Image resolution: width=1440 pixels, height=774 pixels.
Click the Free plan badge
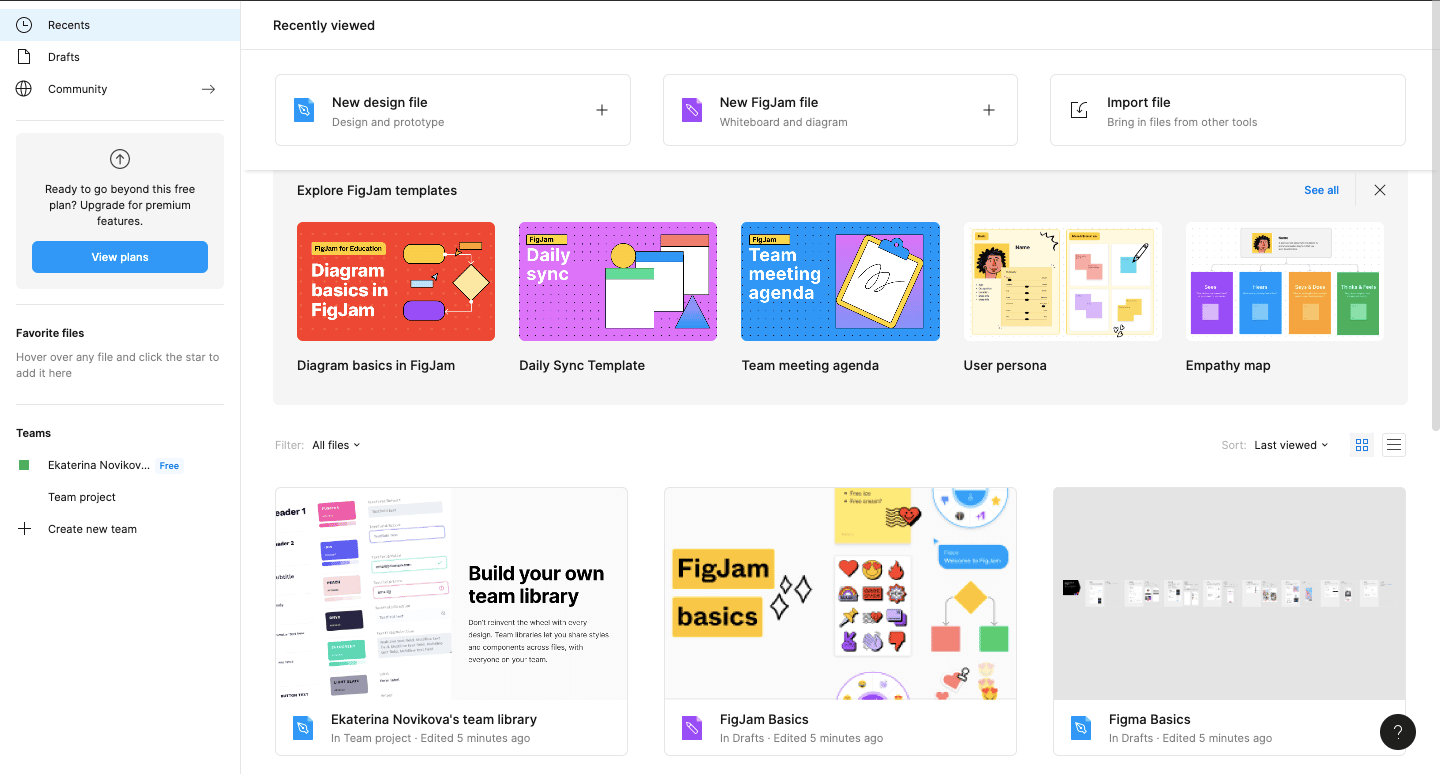coord(170,466)
